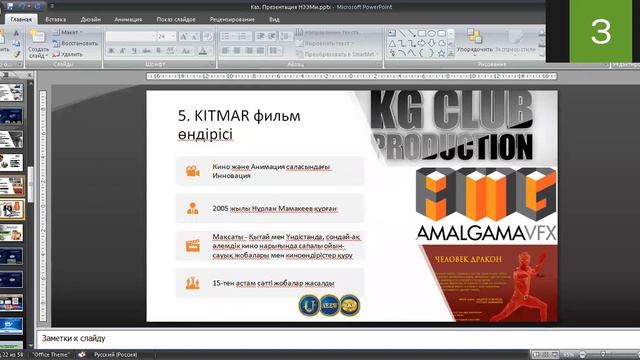Viewport: 640px width, 360px height.
Task: Select the triangle shape
Action: click(392, 43)
